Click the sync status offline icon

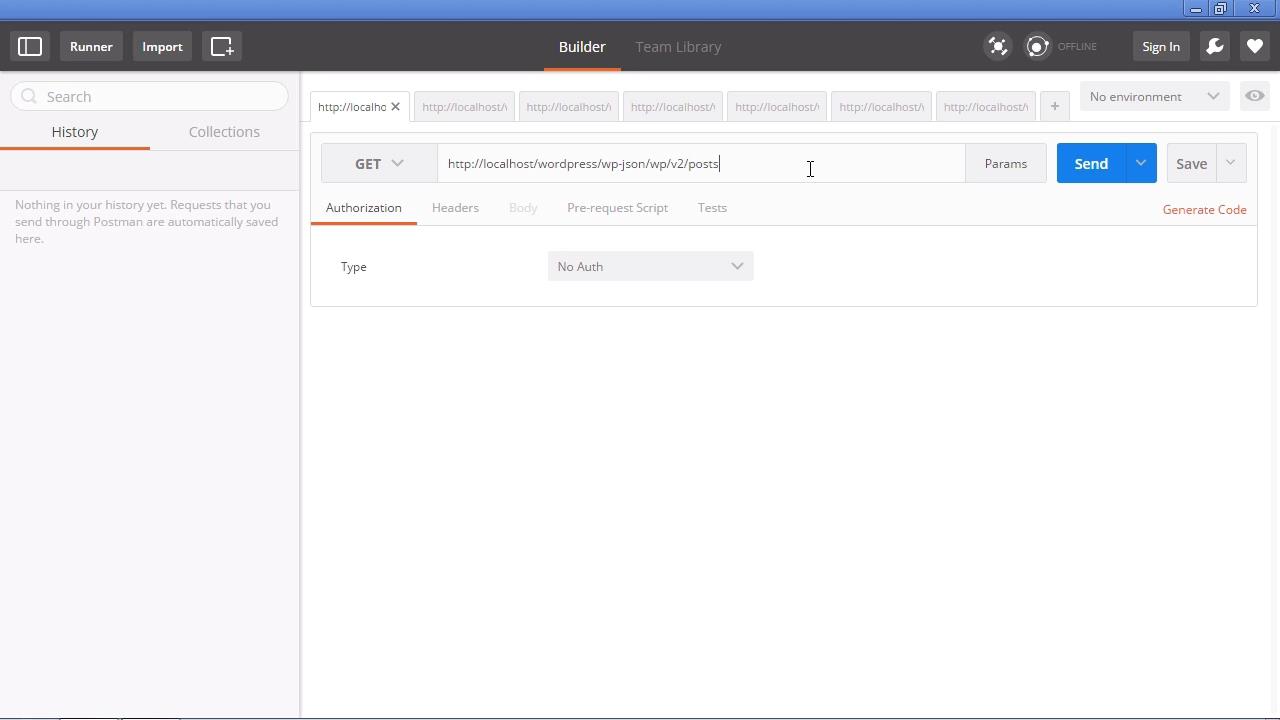(1038, 47)
